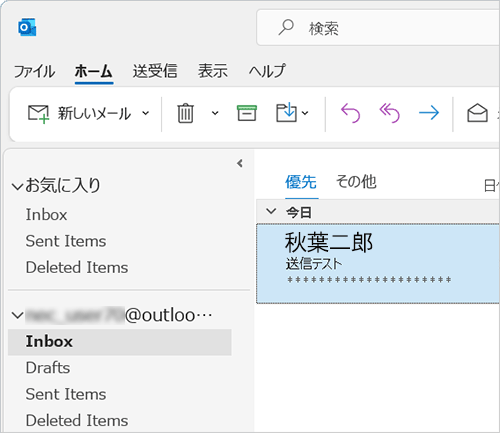The height and width of the screenshot is (433, 500).
Task: Open the email from 秋葉二郎
Action: 378,263
